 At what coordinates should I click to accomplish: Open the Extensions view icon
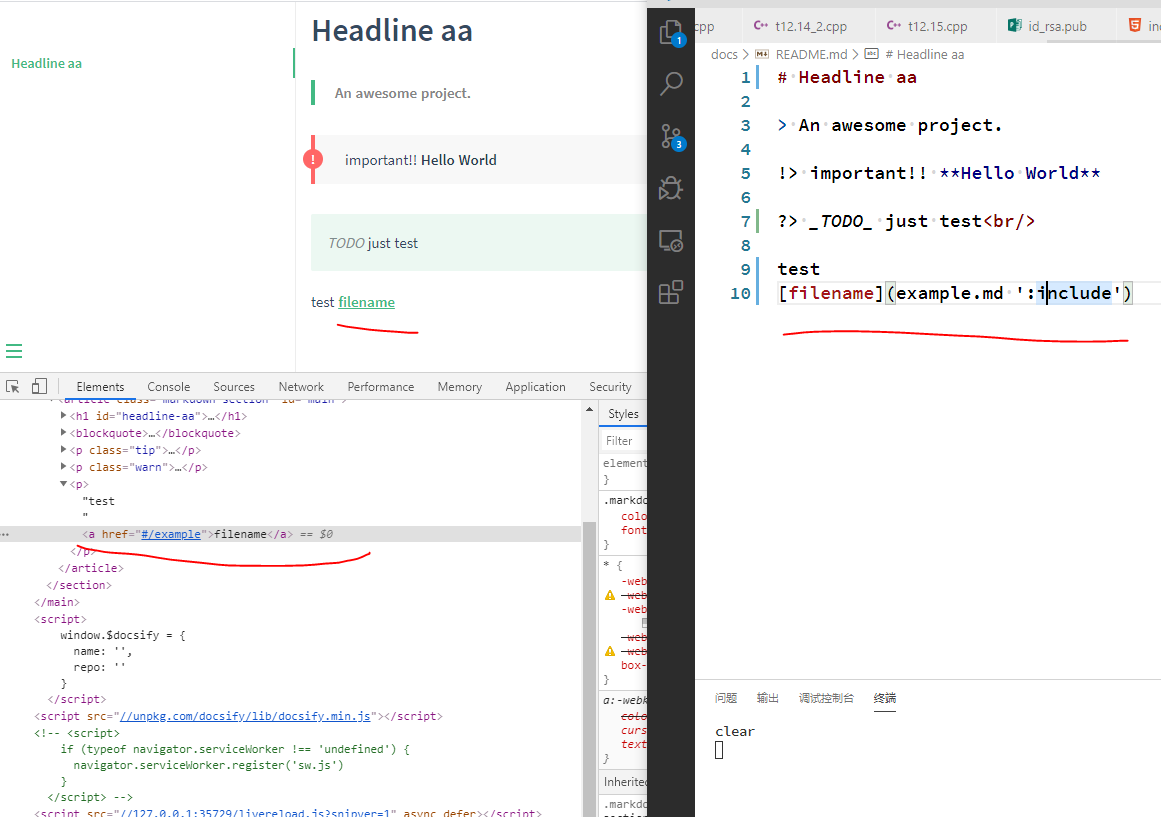tap(671, 292)
